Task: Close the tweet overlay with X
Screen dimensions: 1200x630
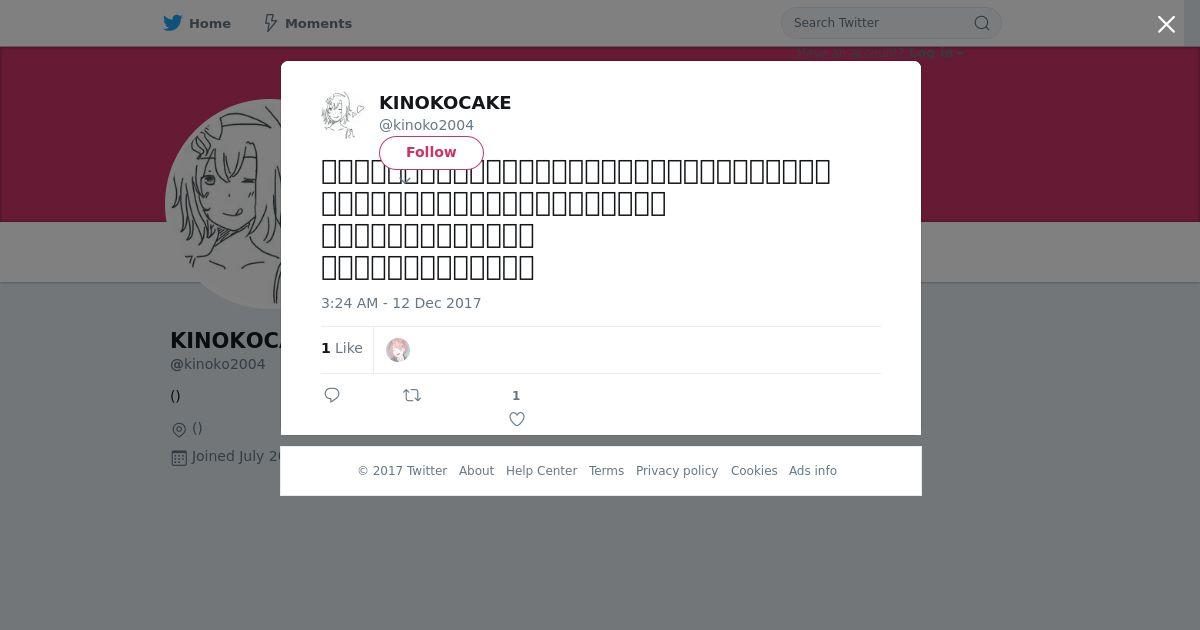Action: click(1166, 24)
